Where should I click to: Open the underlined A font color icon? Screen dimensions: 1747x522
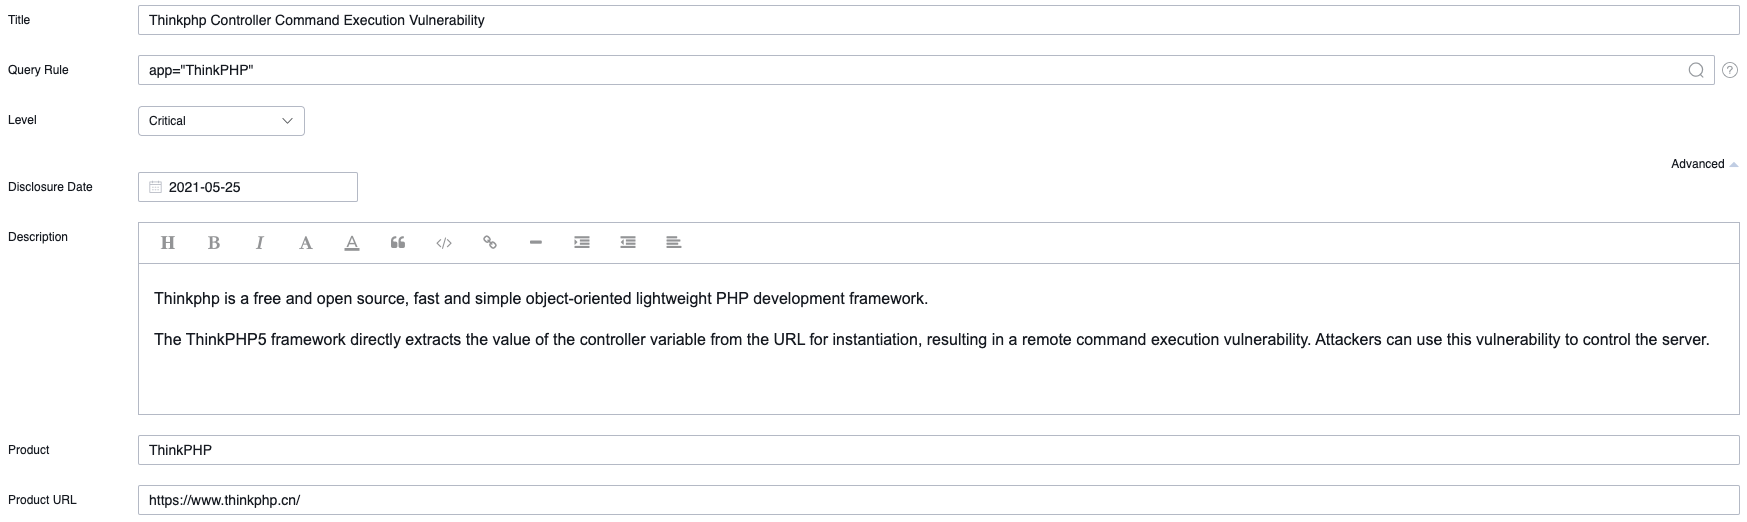tap(352, 243)
